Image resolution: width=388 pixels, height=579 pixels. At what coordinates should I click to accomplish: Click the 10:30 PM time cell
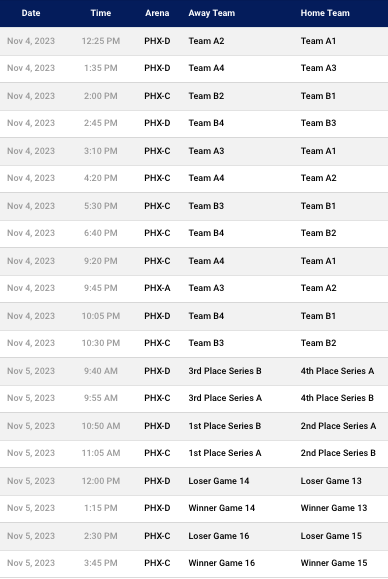101,343
